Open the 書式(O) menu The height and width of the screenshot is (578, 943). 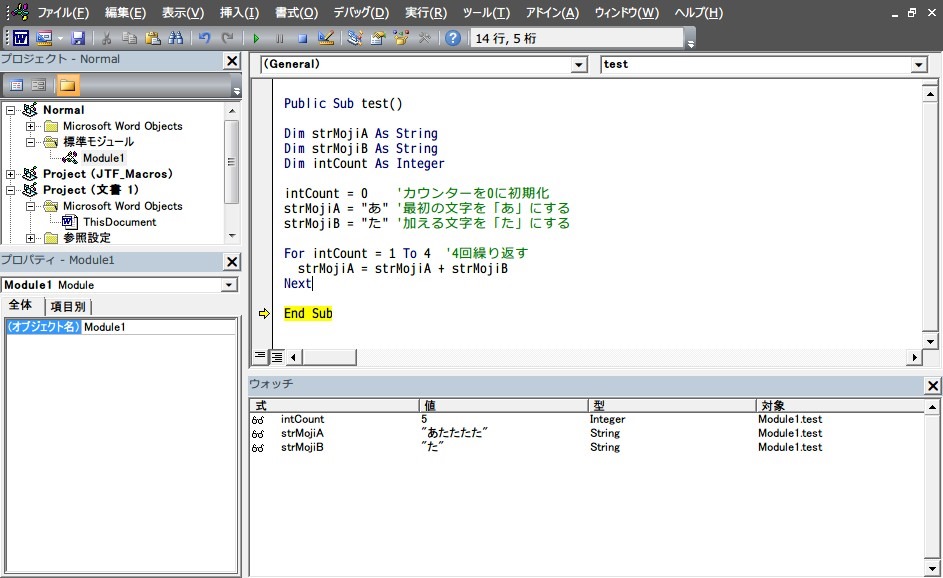[x=296, y=13]
